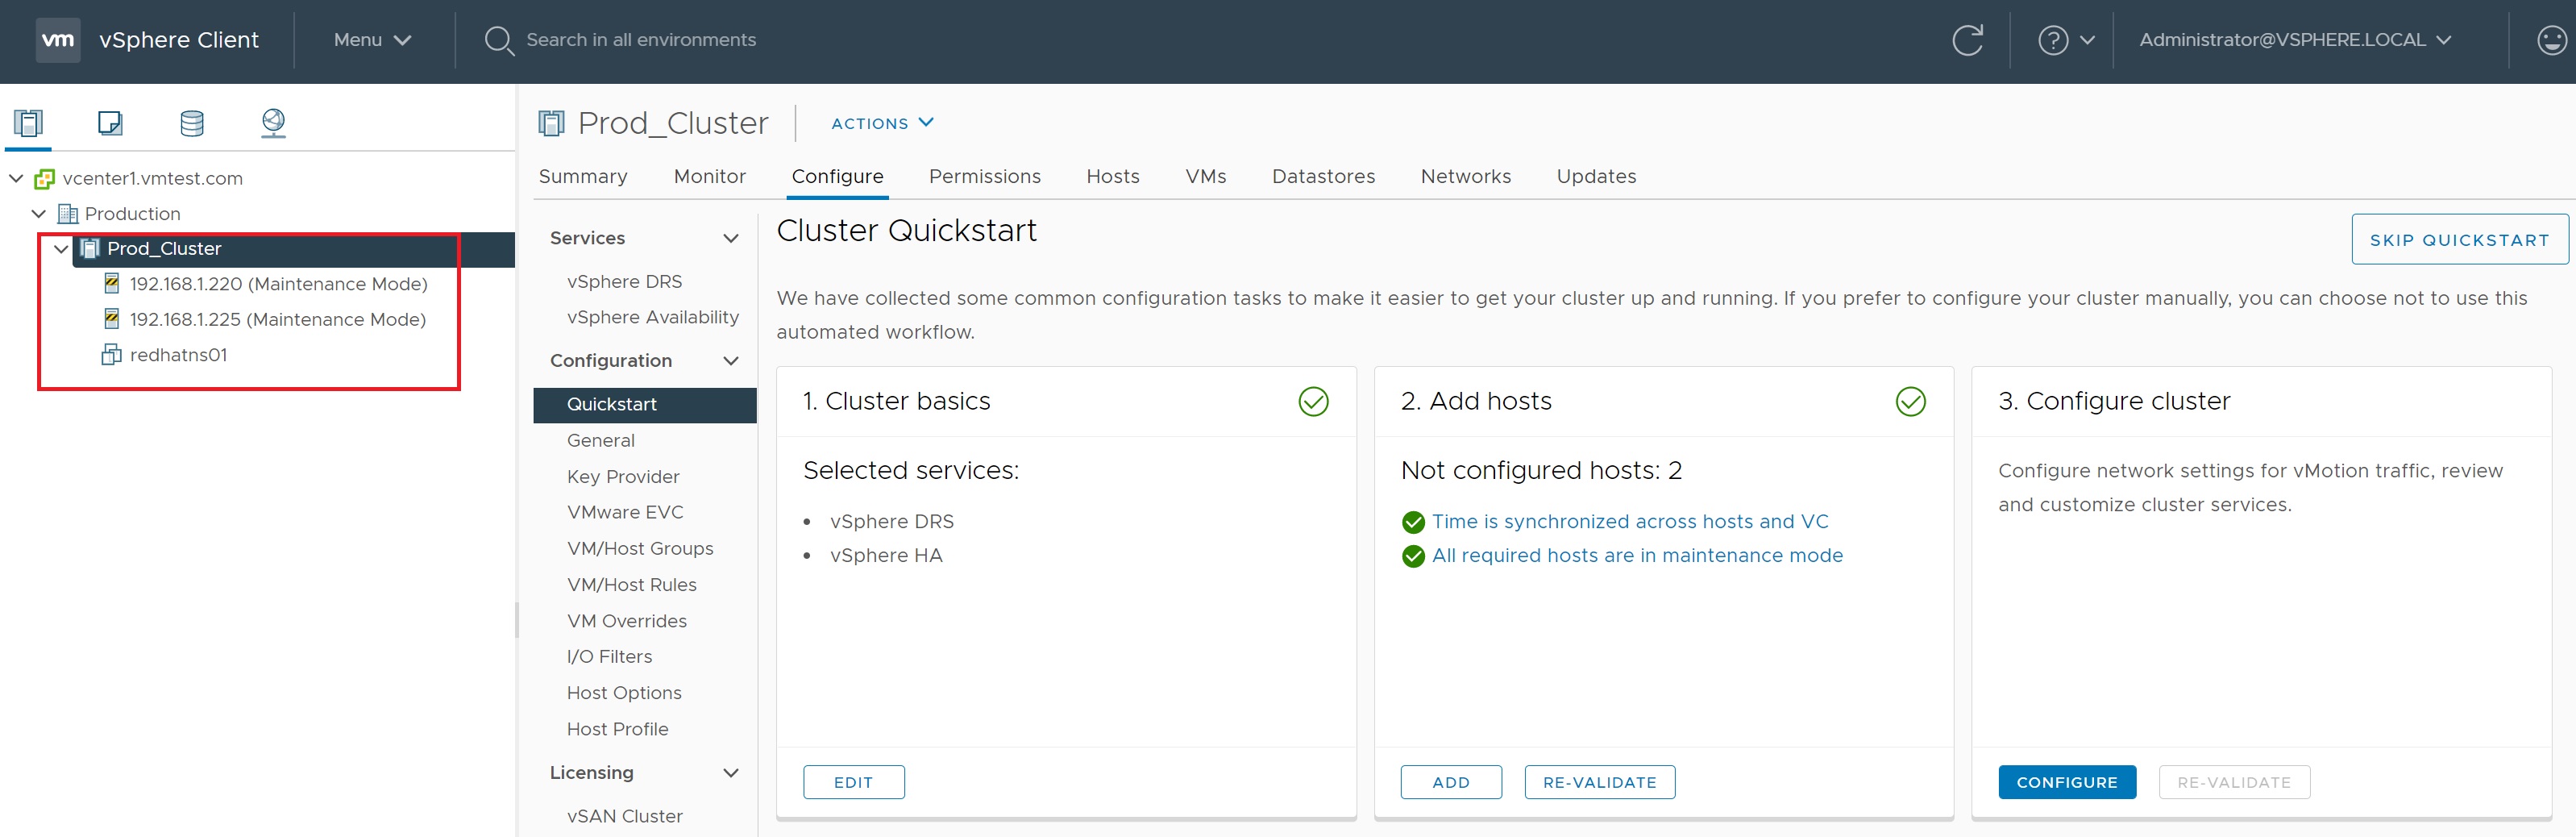
Task: Open the Datastores tab
Action: [x=1322, y=177]
